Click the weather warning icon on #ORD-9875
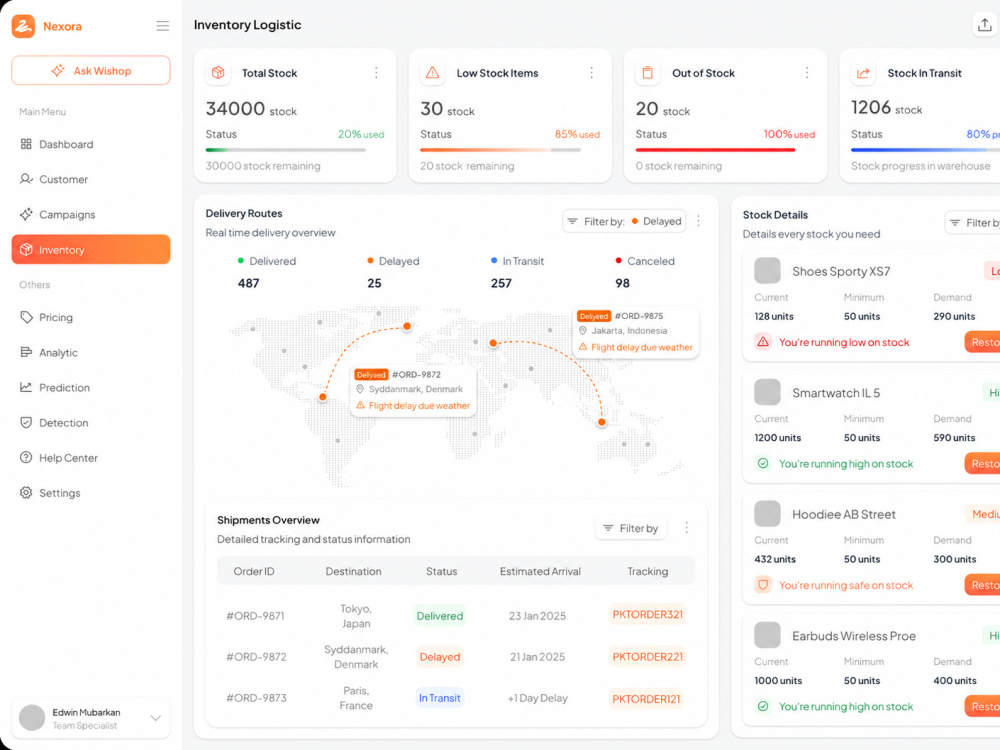Viewport: 1000px width, 750px height. click(583, 347)
